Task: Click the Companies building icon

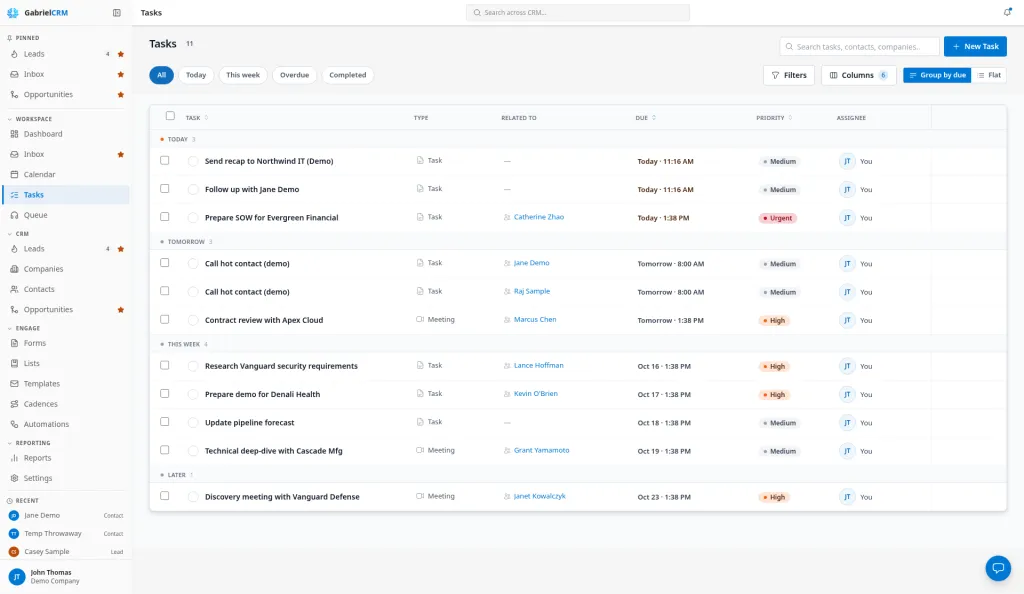Action: (x=14, y=269)
